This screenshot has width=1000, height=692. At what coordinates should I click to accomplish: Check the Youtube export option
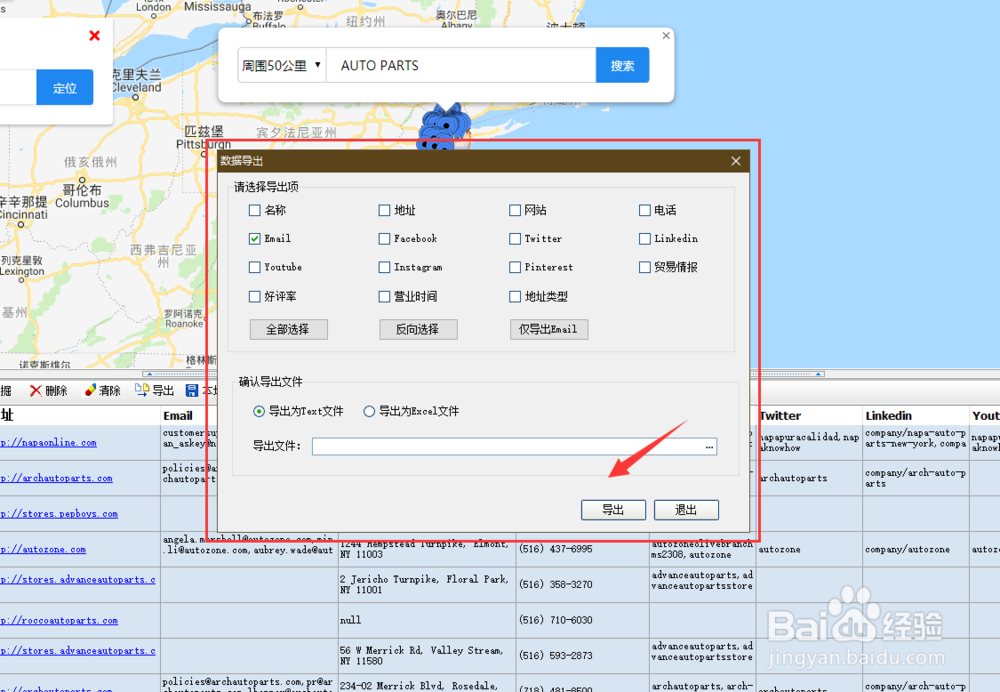(x=254, y=267)
